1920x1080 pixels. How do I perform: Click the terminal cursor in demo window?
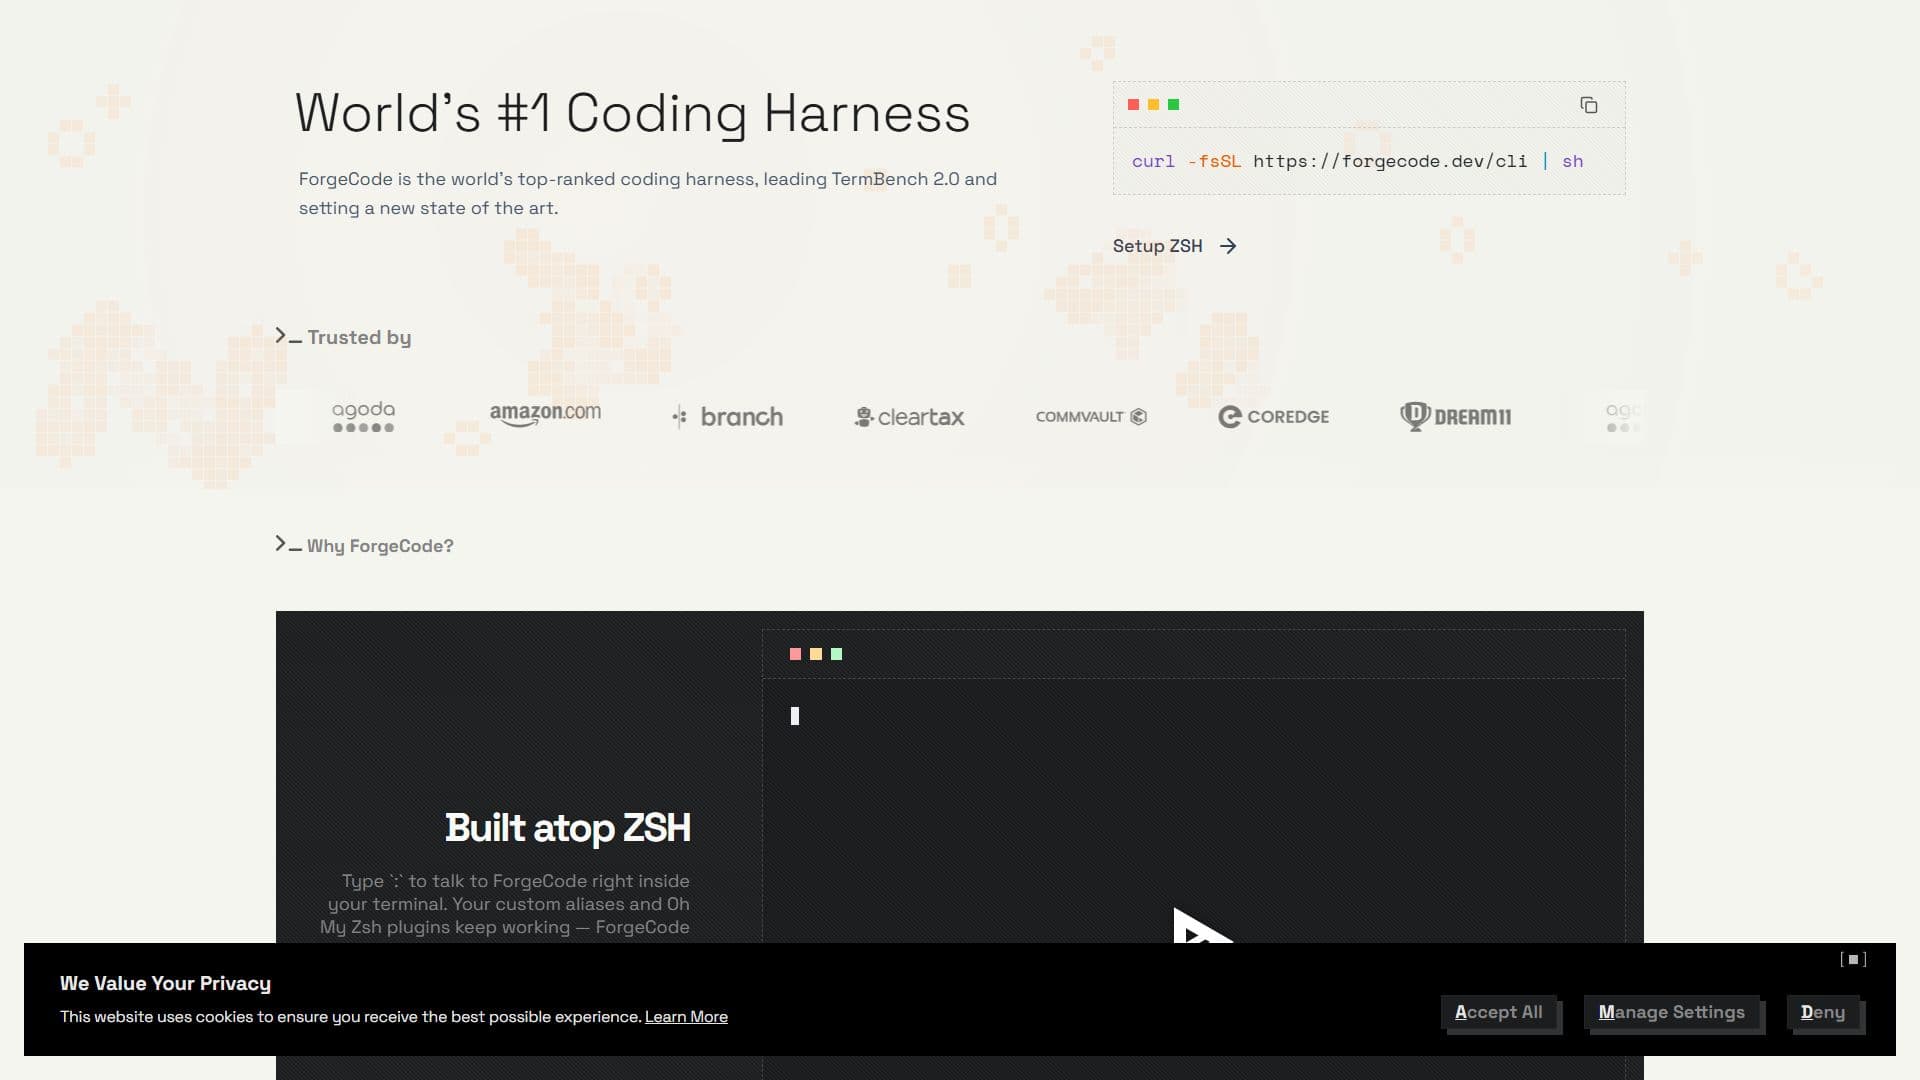pyautogui.click(x=795, y=716)
